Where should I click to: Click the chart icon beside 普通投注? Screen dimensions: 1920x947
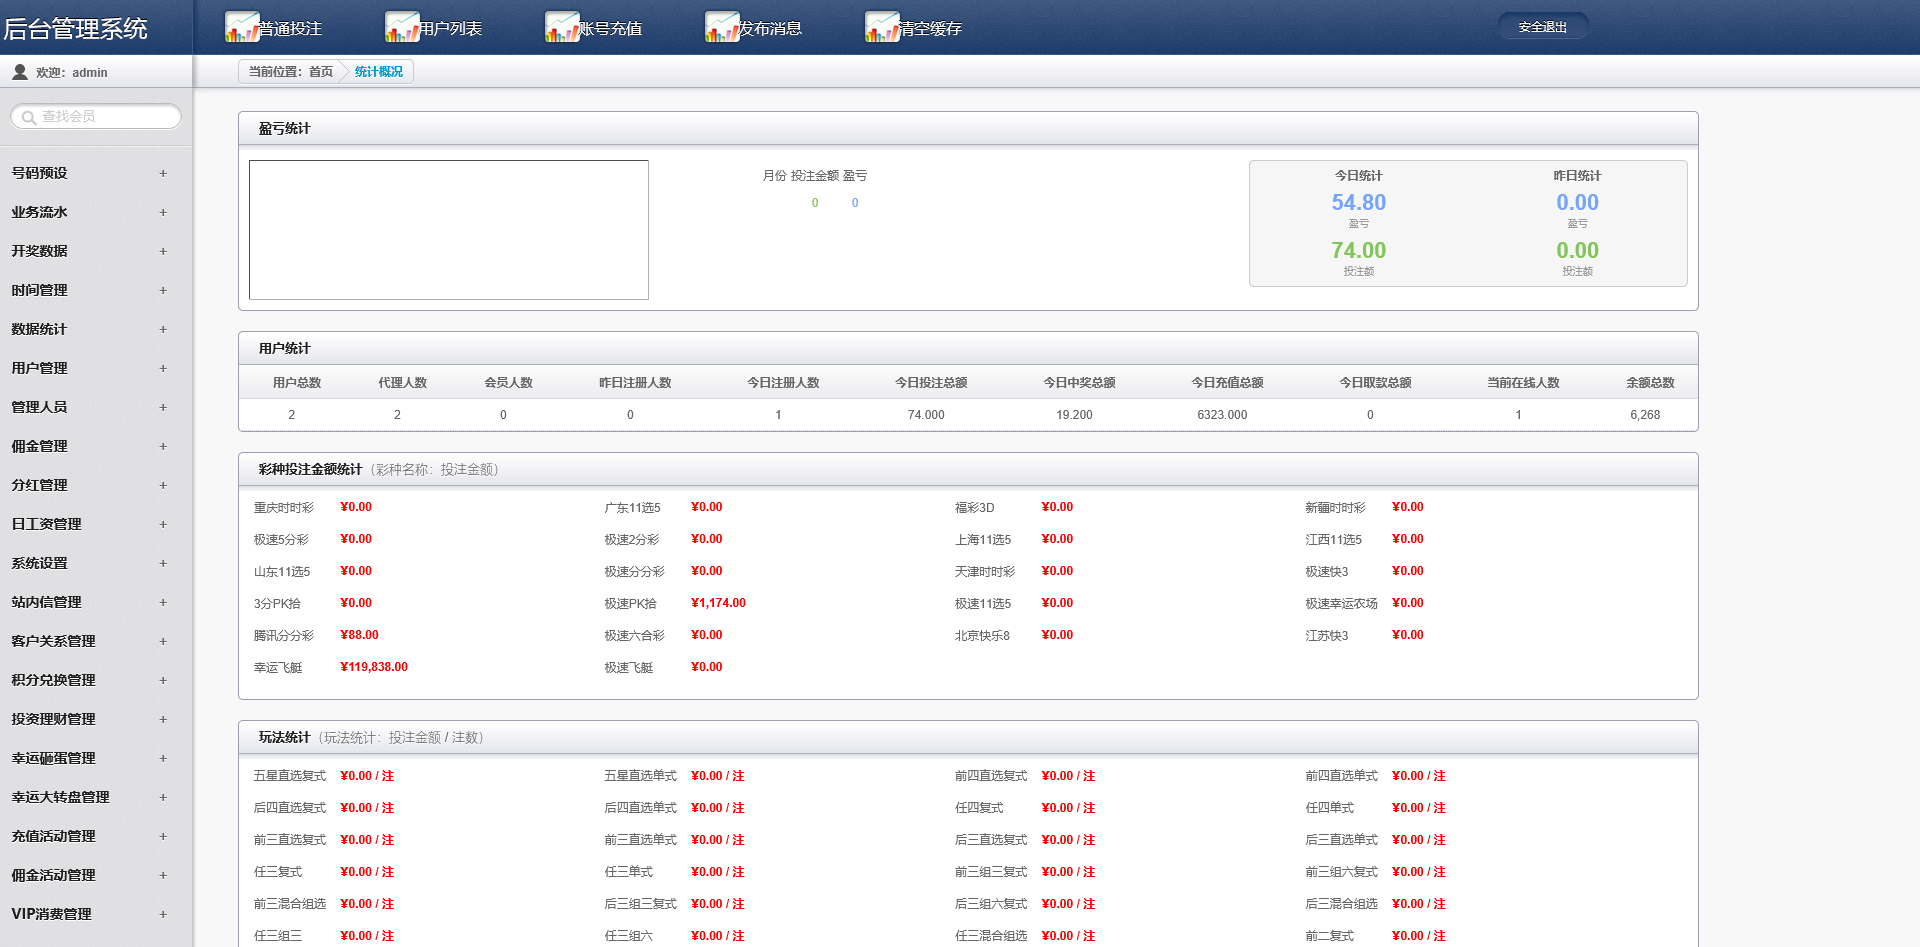(x=242, y=27)
